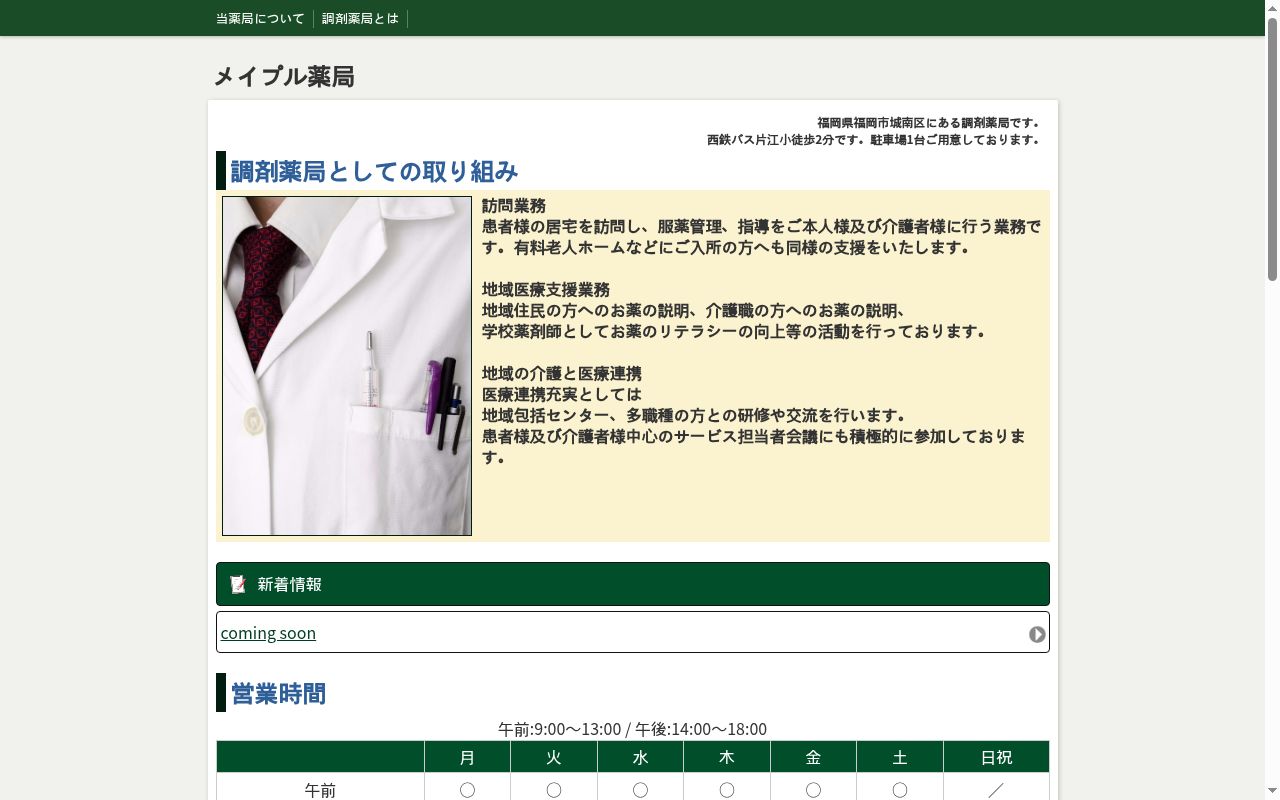Click the 午前 slash mark under 日祝
This screenshot has width=1280, height=800.
click(x=996, y=790)
